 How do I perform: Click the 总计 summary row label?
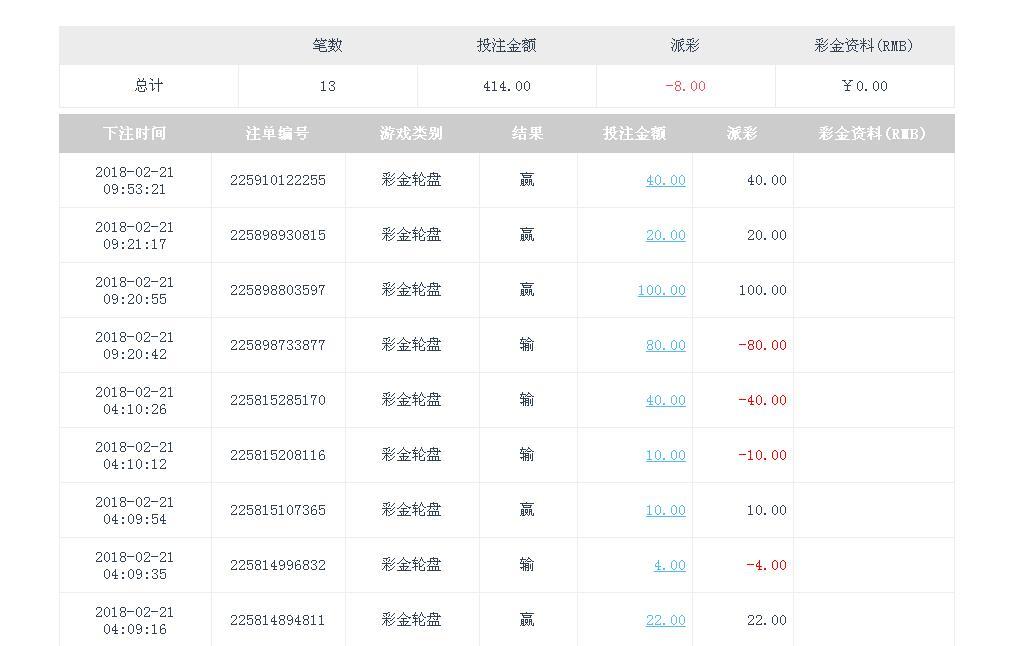point(148,86)
